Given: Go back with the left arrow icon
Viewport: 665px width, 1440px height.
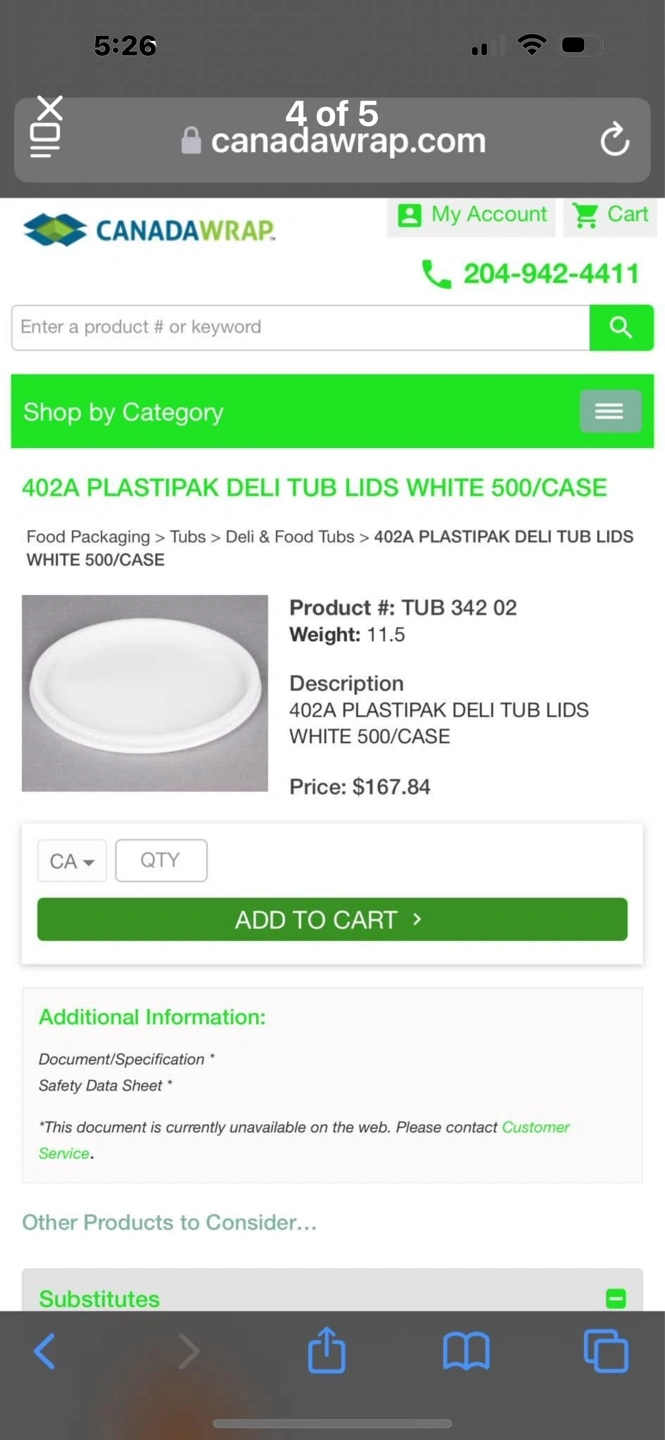Looking at the screenshot, I should pyautogui.click(x=45, y=1351).
